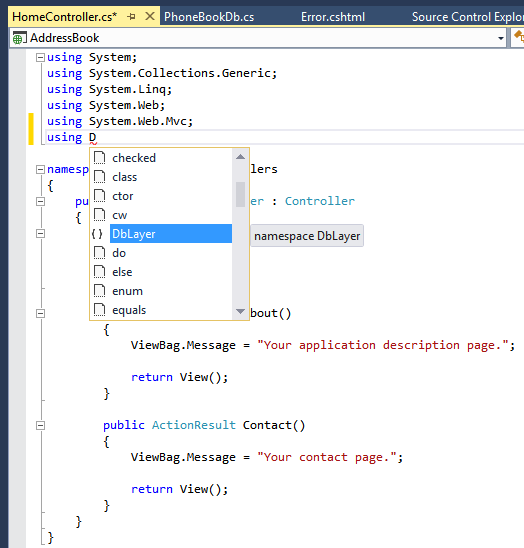
Task: Select 'else' in IntelliSense list
Action: (x=161, y=272)
